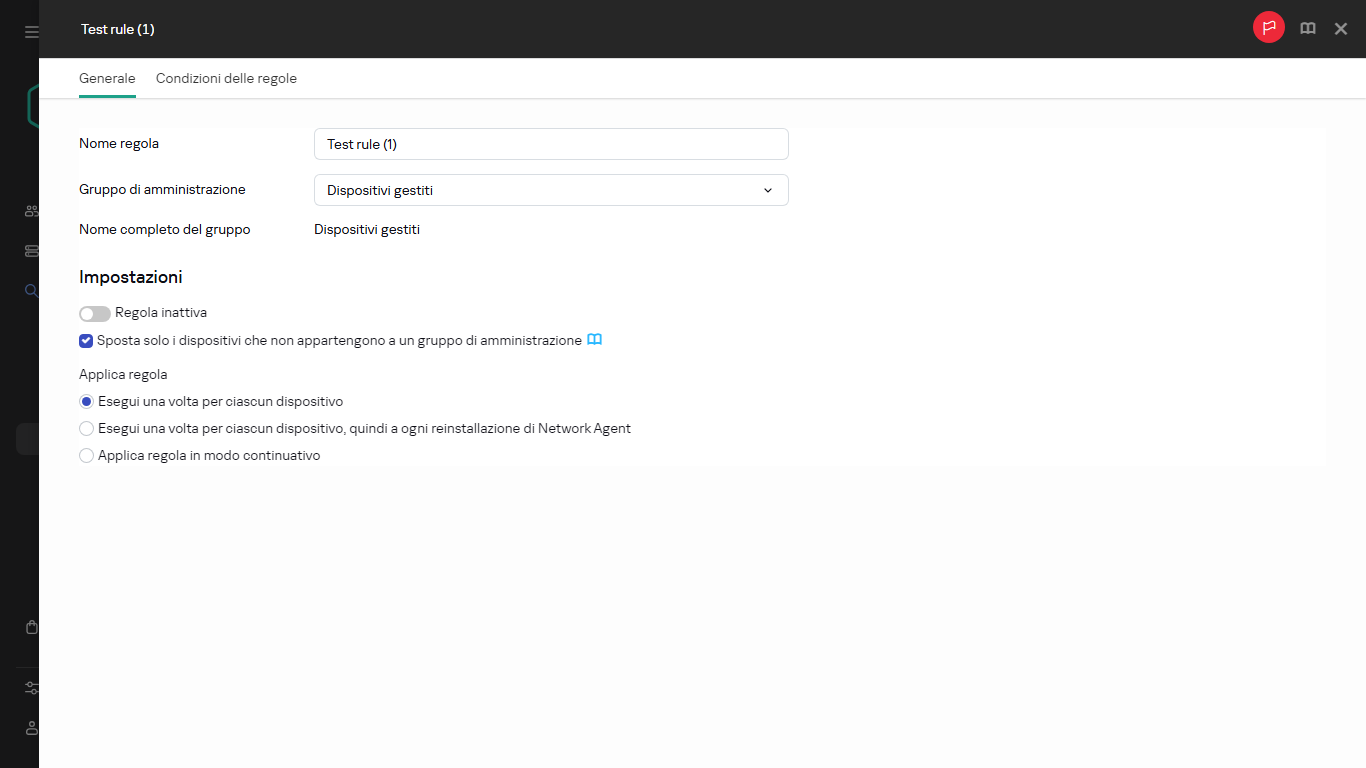Click the "Nome regola" text field
This screenshot has height=768, width=1366.
(x=551, y=144)
